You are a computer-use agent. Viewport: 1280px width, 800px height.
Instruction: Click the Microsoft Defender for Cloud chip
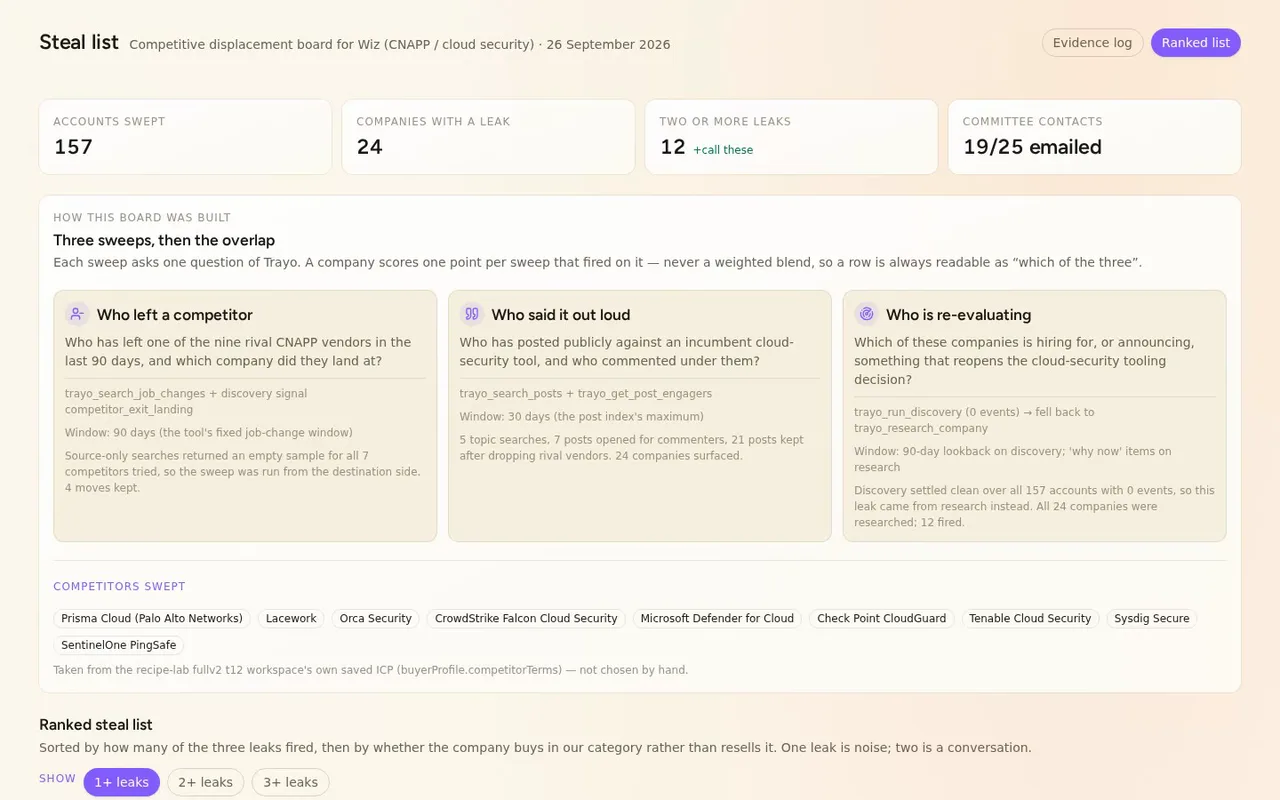[x=717, y=619]
